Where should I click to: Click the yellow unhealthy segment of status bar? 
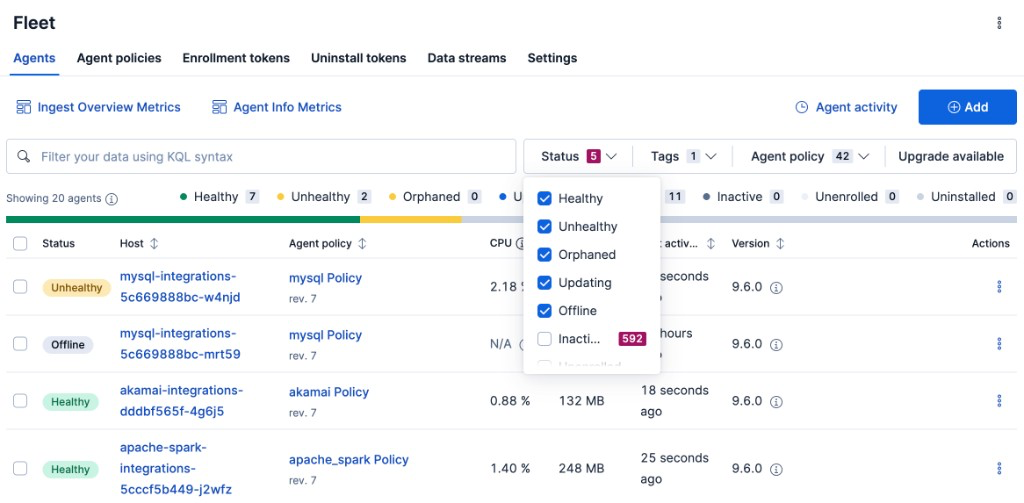coord(411,219)
